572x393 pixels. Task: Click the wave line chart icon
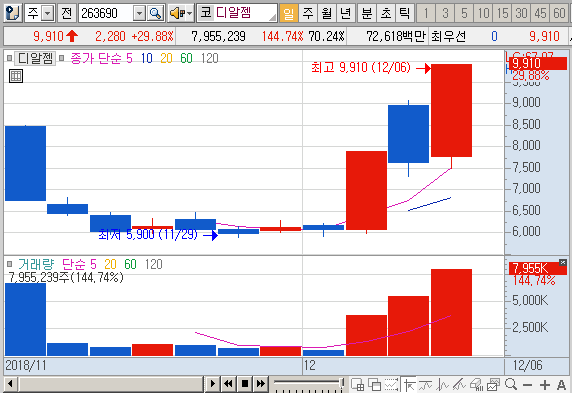pyautogui.click(x=442, y=385)
